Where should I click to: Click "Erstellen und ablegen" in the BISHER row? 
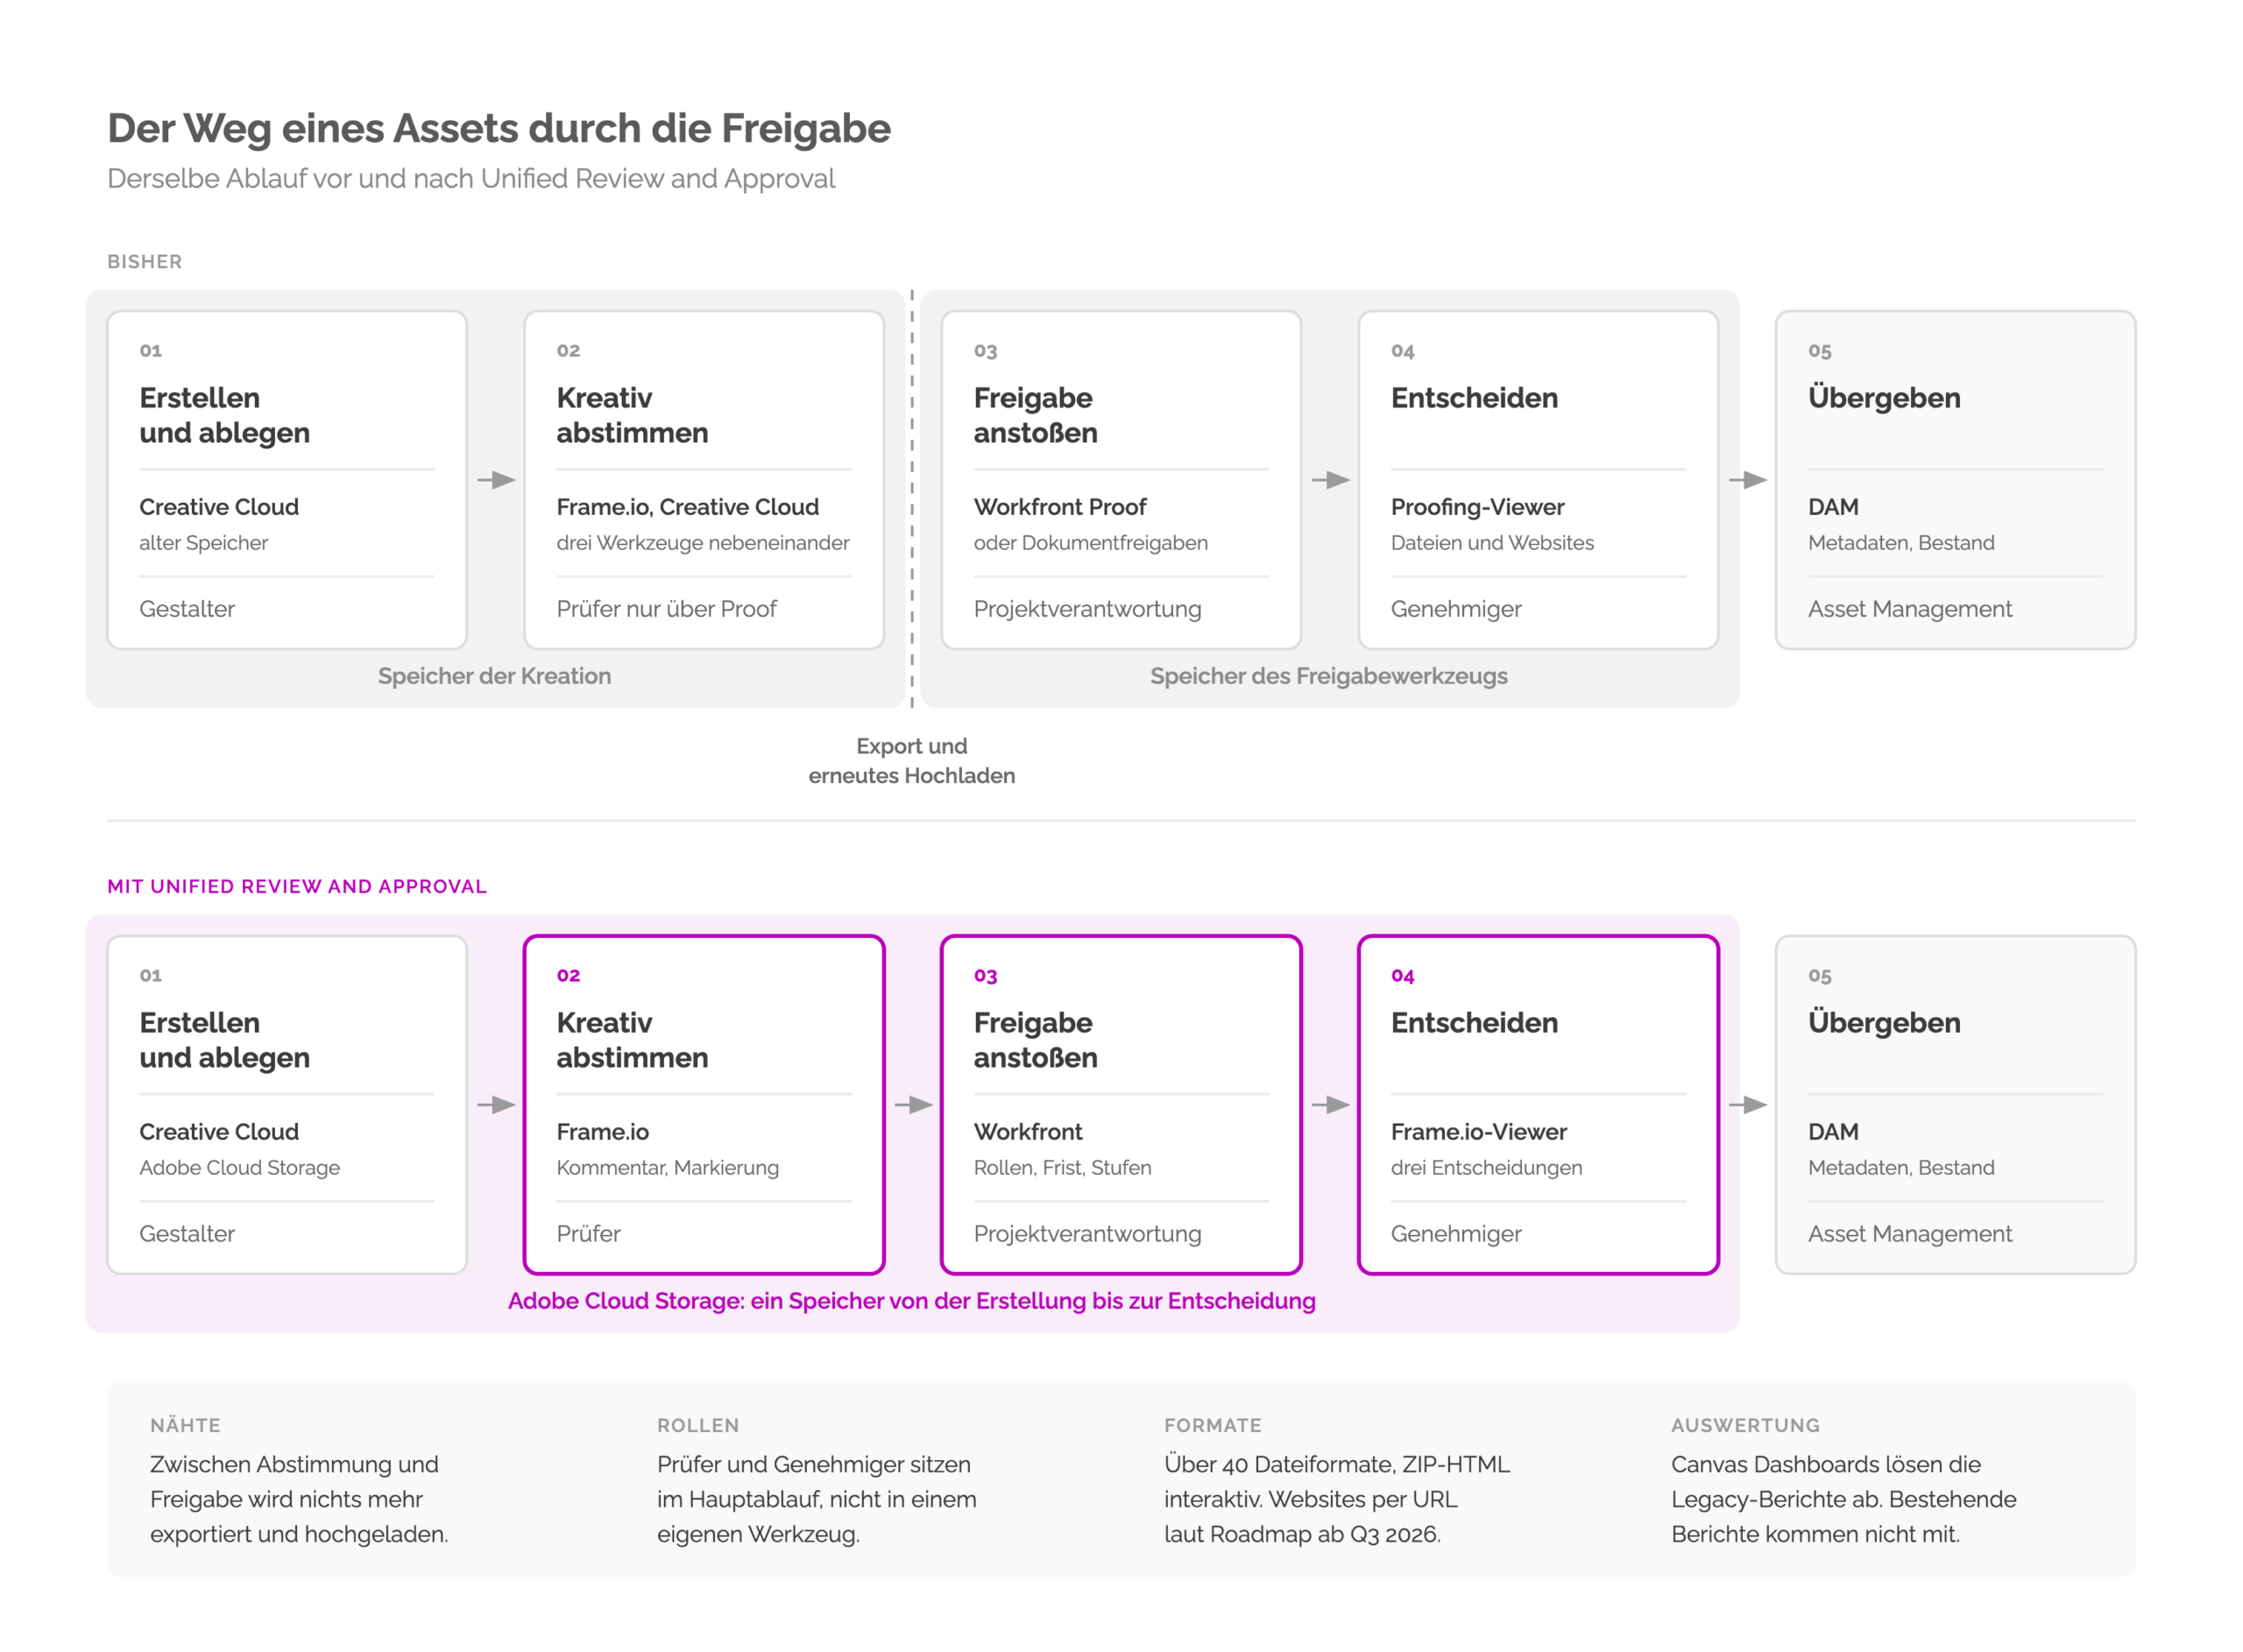[225, 415]
